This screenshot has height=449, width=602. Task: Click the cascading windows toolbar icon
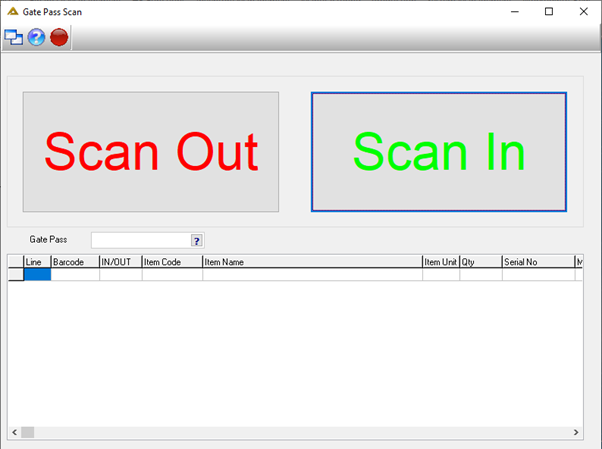click(13, 37)
